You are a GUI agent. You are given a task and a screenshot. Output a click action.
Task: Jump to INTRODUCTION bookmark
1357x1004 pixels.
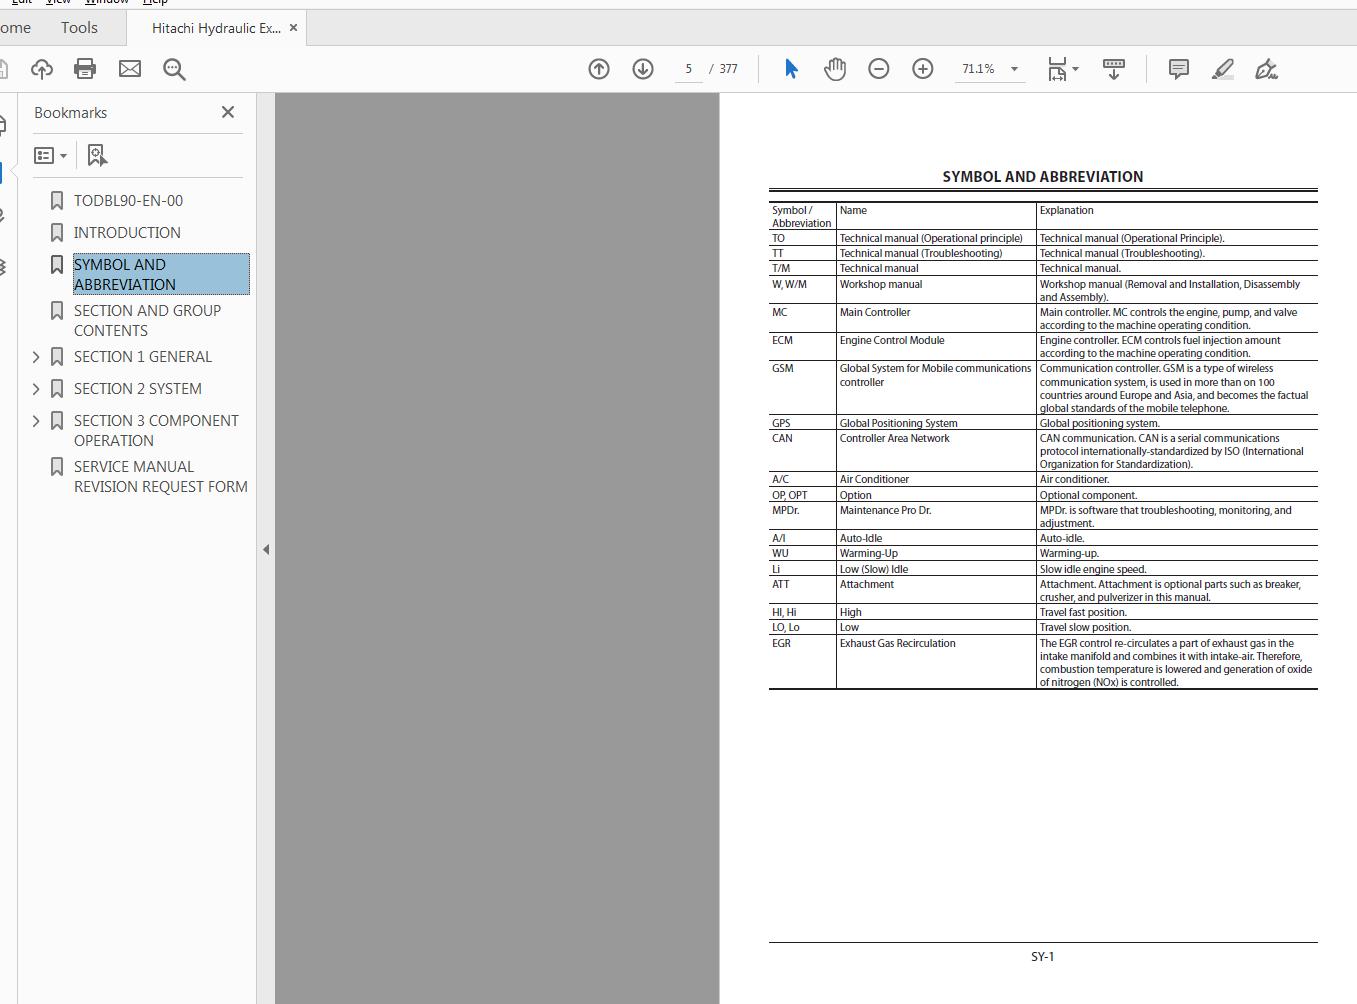click(127, 233)
